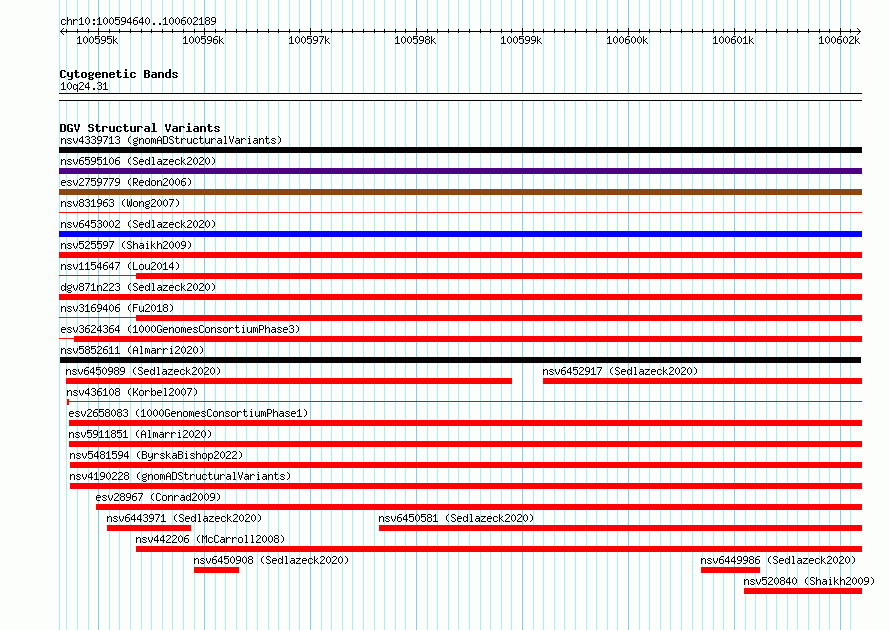Open nsv3169406 (Fu2018) label
This screenshot has height=630, width=890.
(x=117, y=308)
